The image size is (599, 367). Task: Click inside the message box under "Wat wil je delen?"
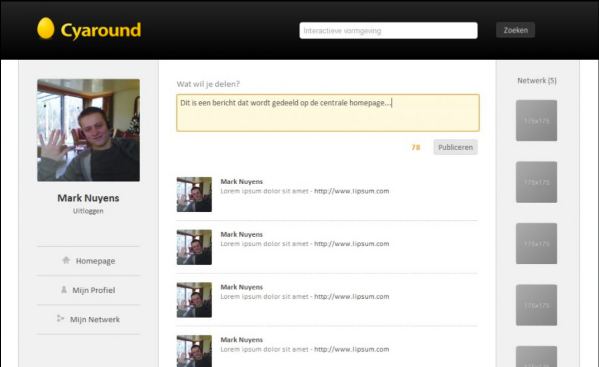coord(328,113)
